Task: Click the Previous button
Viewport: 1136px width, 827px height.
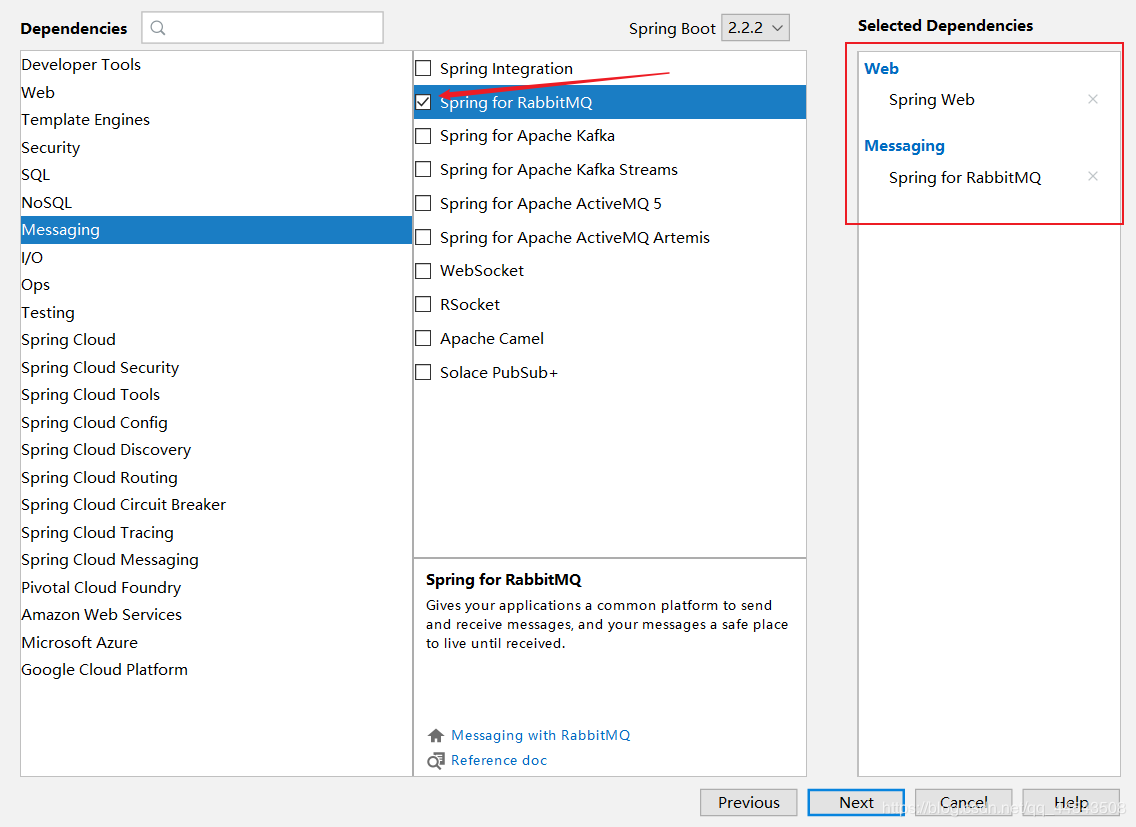Action: (748, 802)
